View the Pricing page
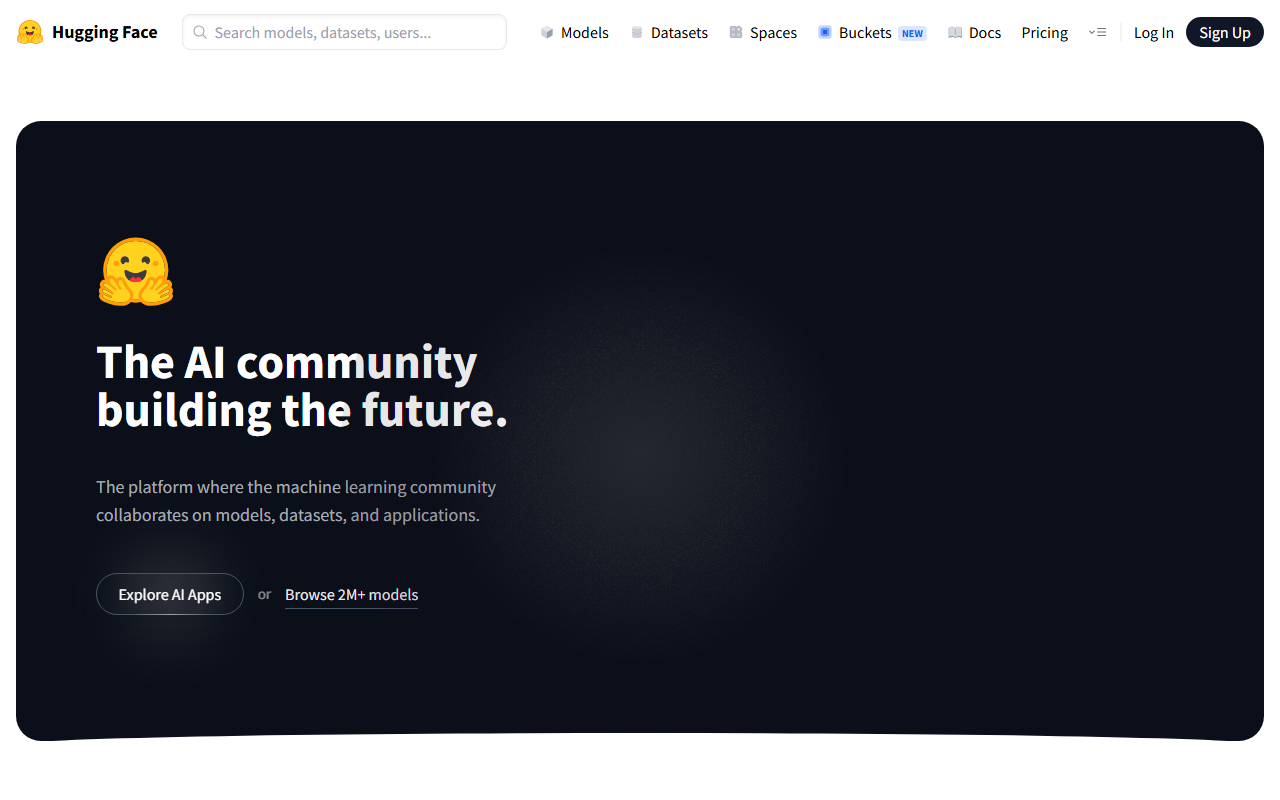This screenshot has width=1280, height=800. click(1045, 32)
